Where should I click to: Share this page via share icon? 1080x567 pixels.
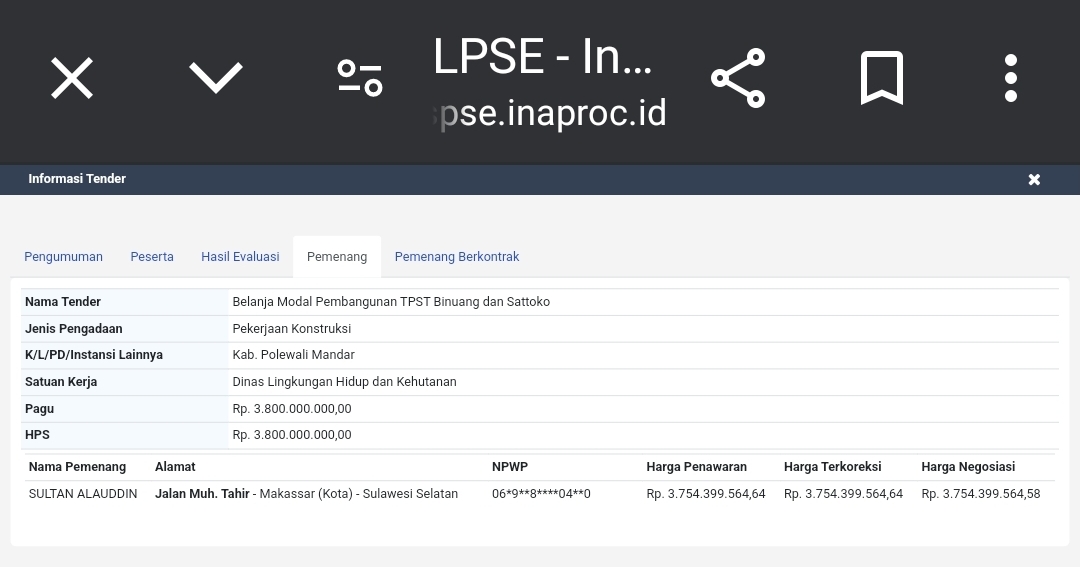pos(738,78)
